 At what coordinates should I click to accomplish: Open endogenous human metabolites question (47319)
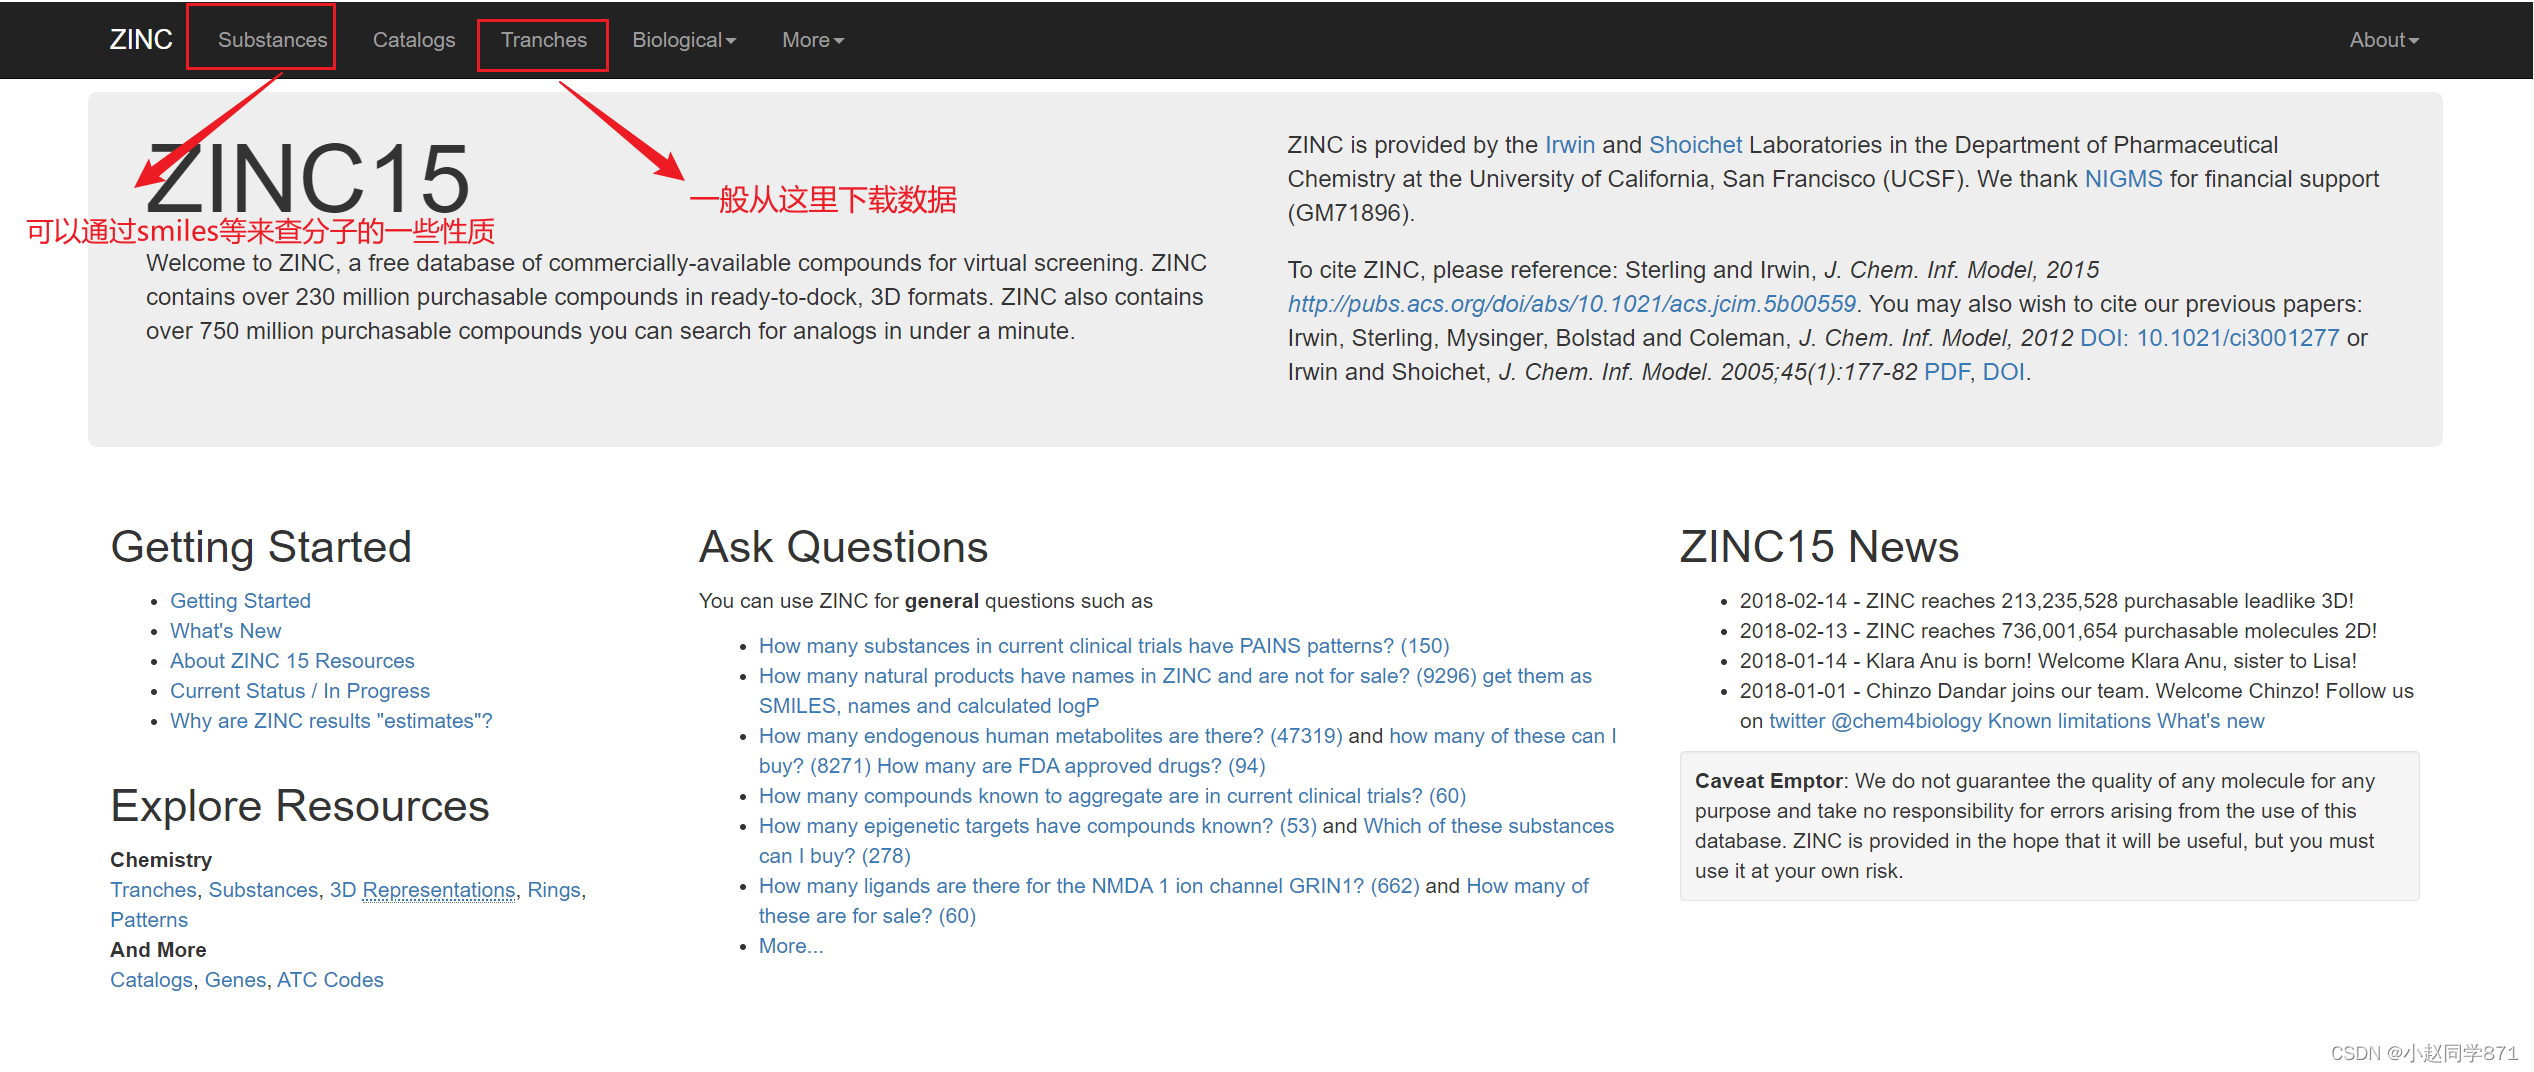point(1050,736)
